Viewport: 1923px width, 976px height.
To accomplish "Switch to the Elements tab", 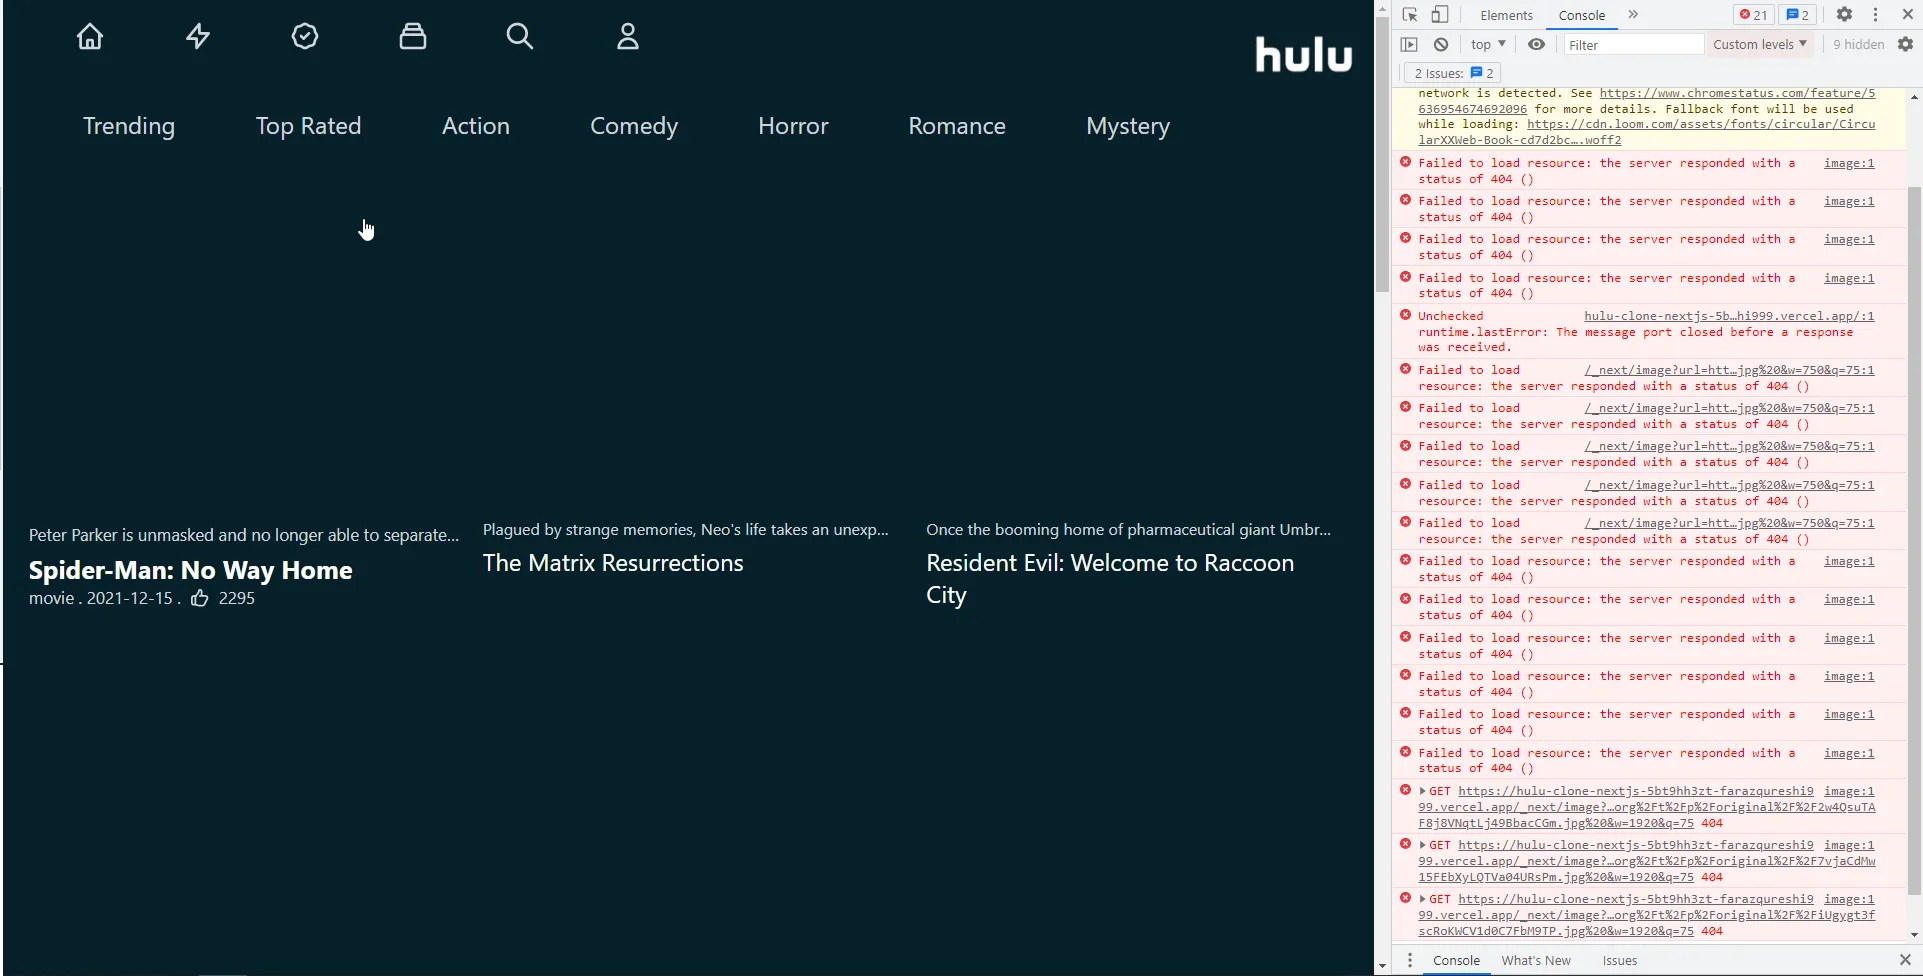I will (1506, 15).
